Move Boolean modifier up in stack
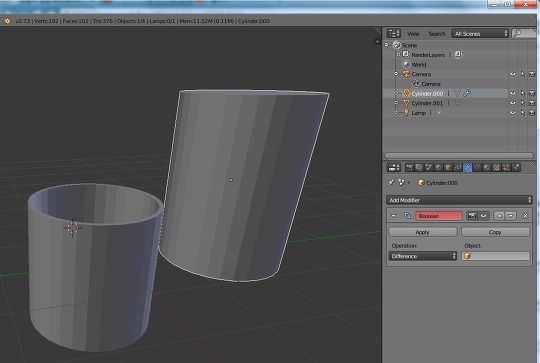 point(499,216)
